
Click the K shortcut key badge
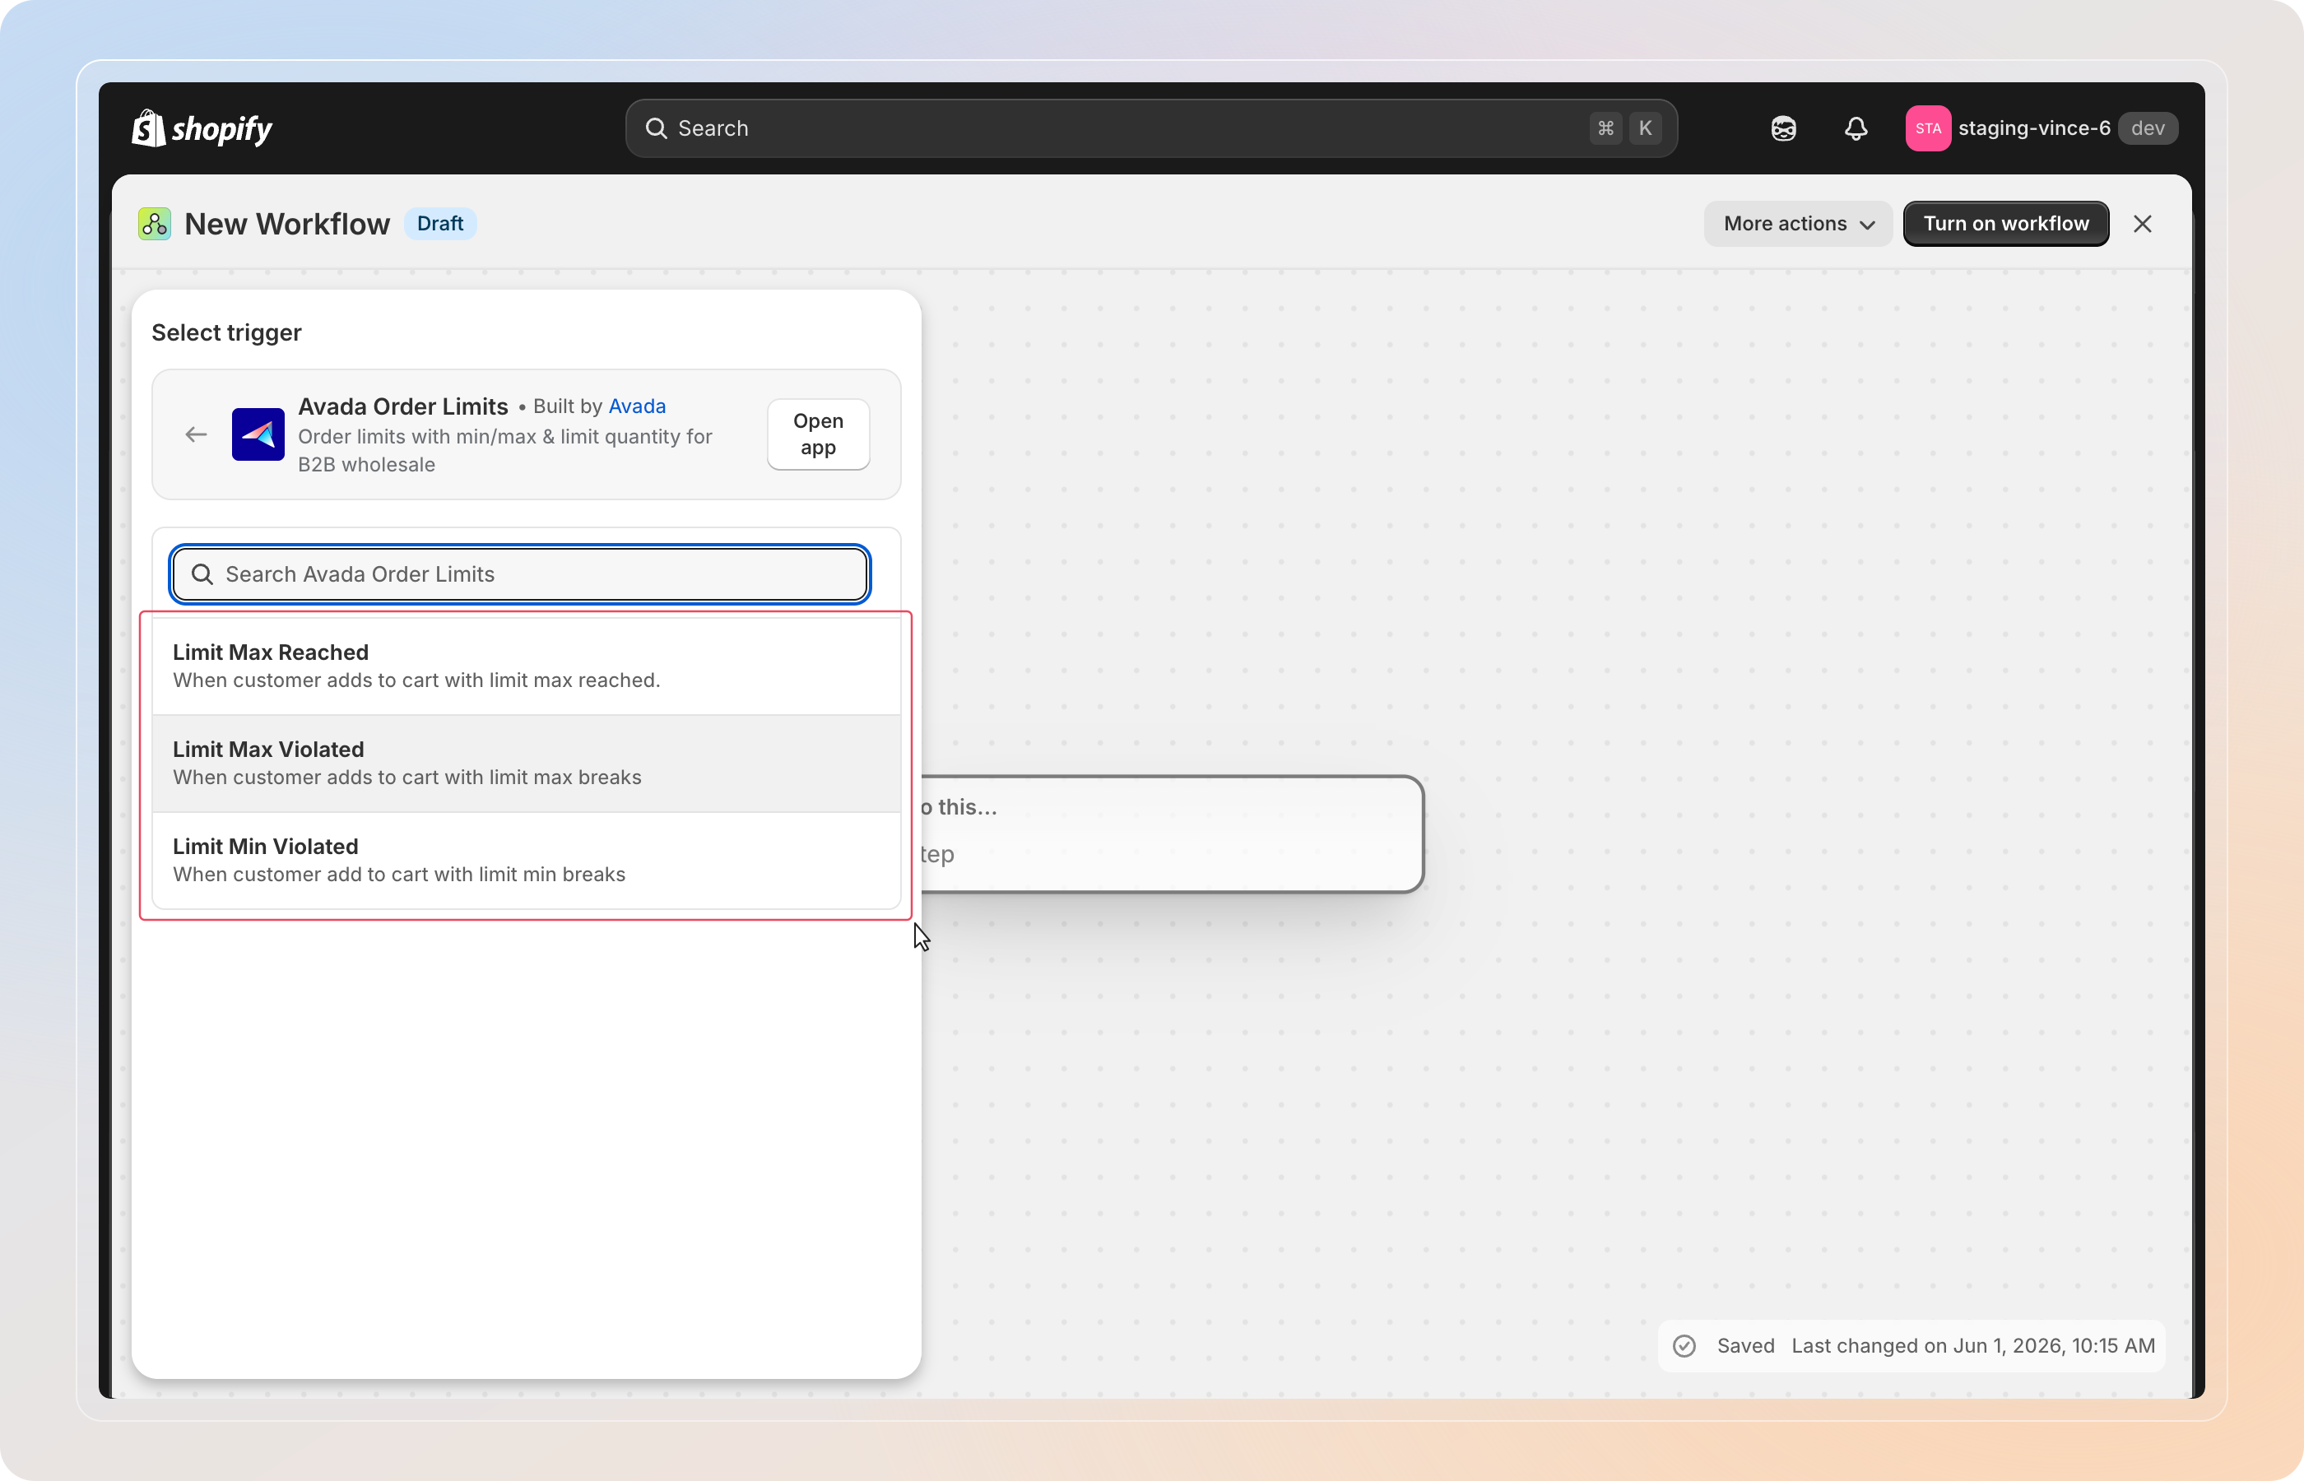tap(1645, 128)
